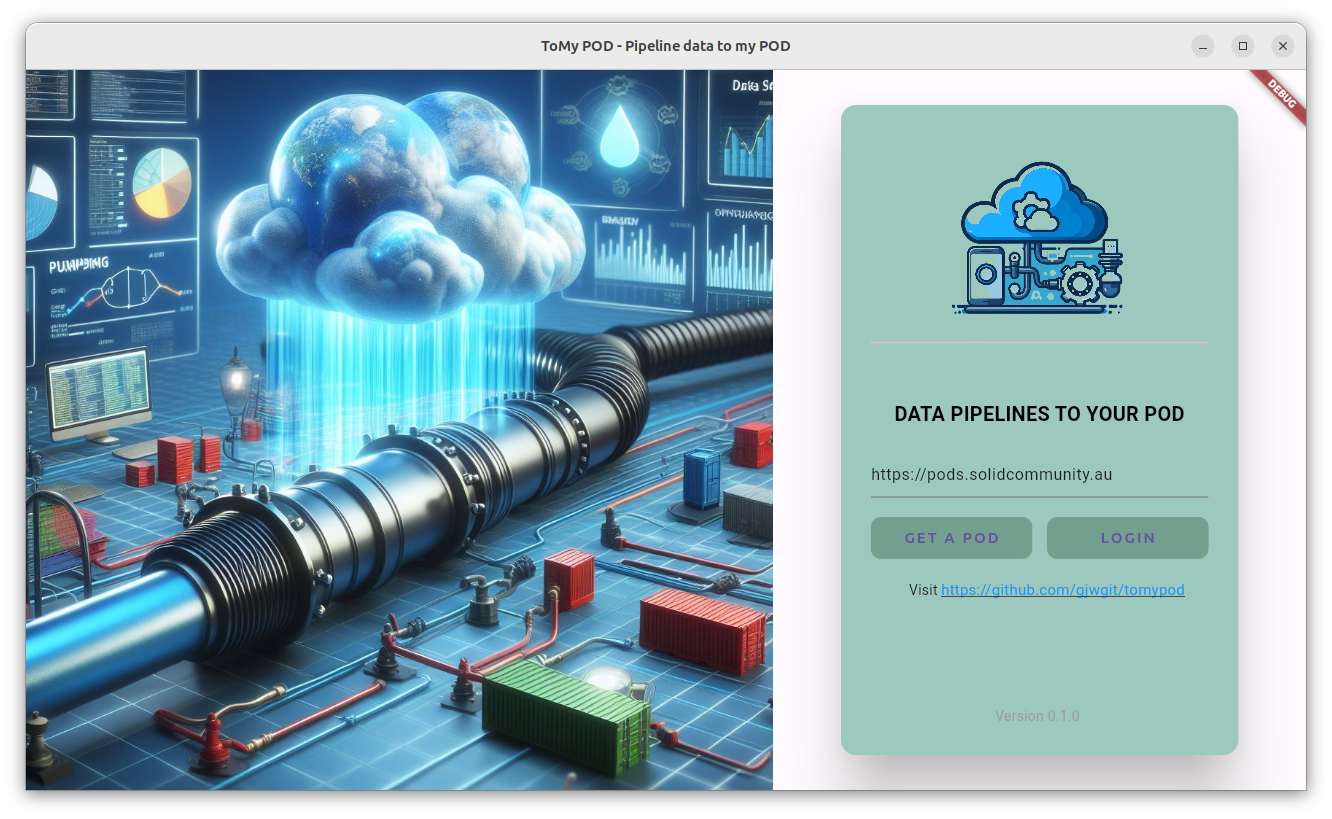The height and width of the screenshot is (819, 1332).
Task: Open the github.com/gjwgit/tomypod link
Action: [x=1062, y=590]
